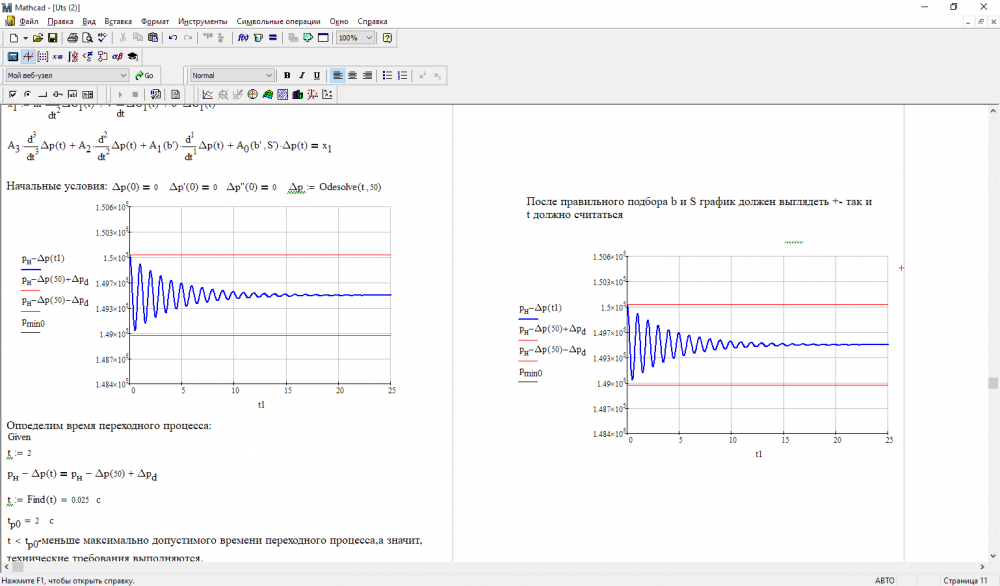Toggle underline text formatting
The width and height of the screenshot is (1000, 586).
pos(317,75)
